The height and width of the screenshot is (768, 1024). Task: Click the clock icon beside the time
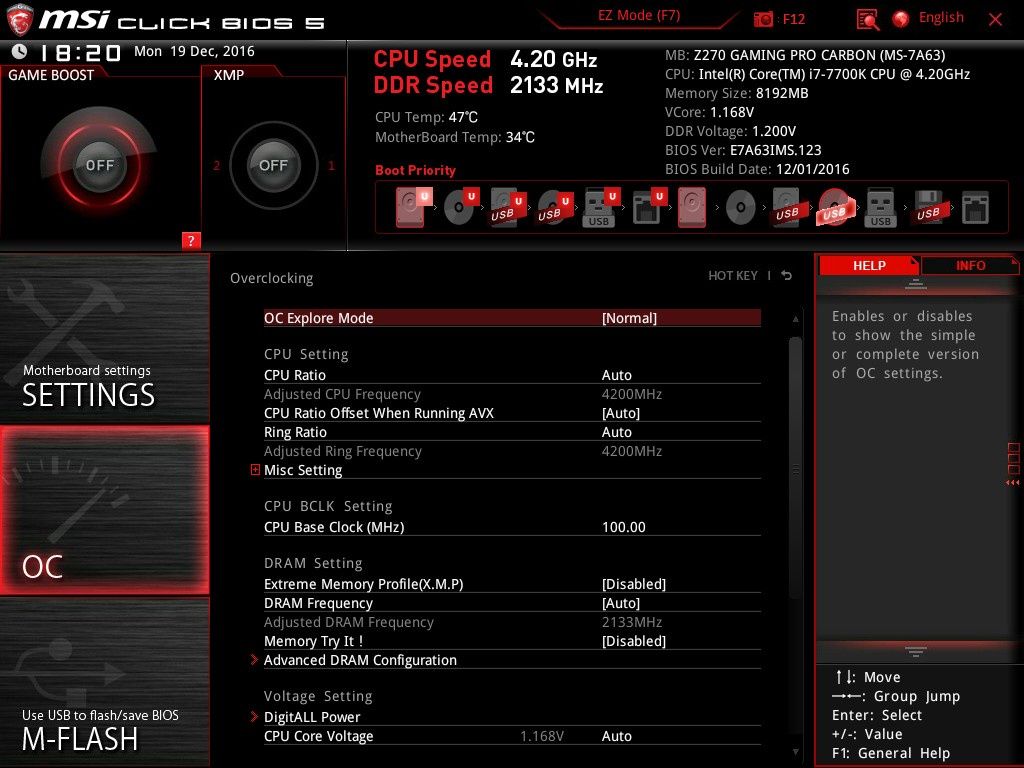pyautogui.click(x=20, y=51)
